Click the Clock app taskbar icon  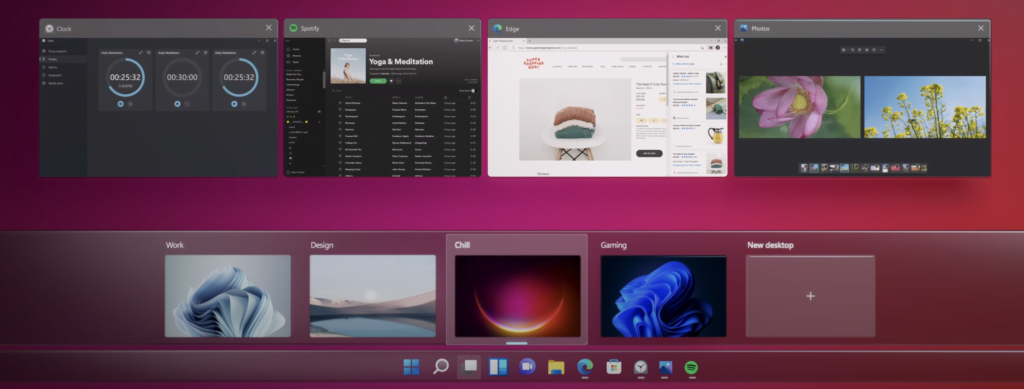click(641, 367)
